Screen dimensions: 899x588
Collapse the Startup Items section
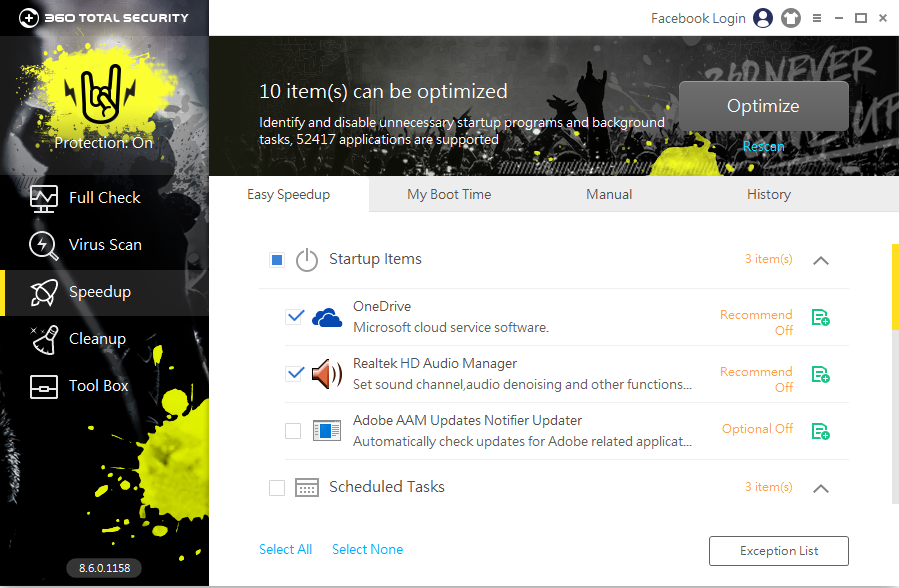tap(821, 260)
